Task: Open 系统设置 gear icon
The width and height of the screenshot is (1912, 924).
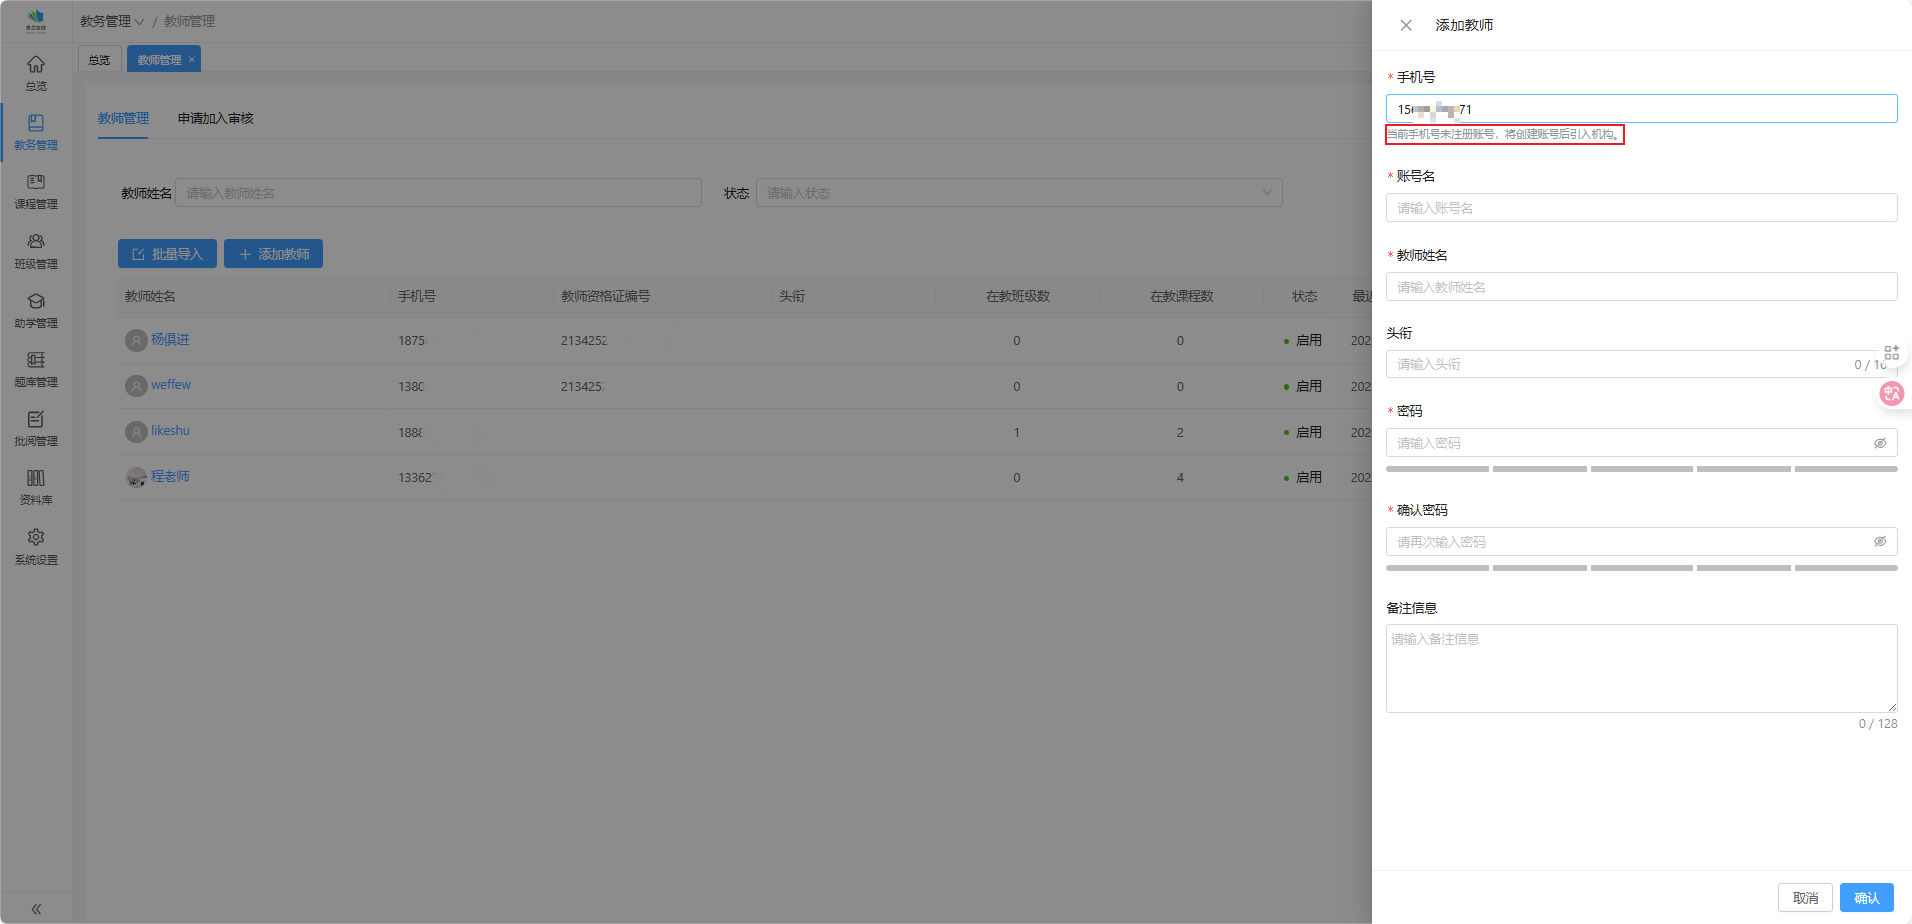Action: pyautogui.click(x=36, y=538)
